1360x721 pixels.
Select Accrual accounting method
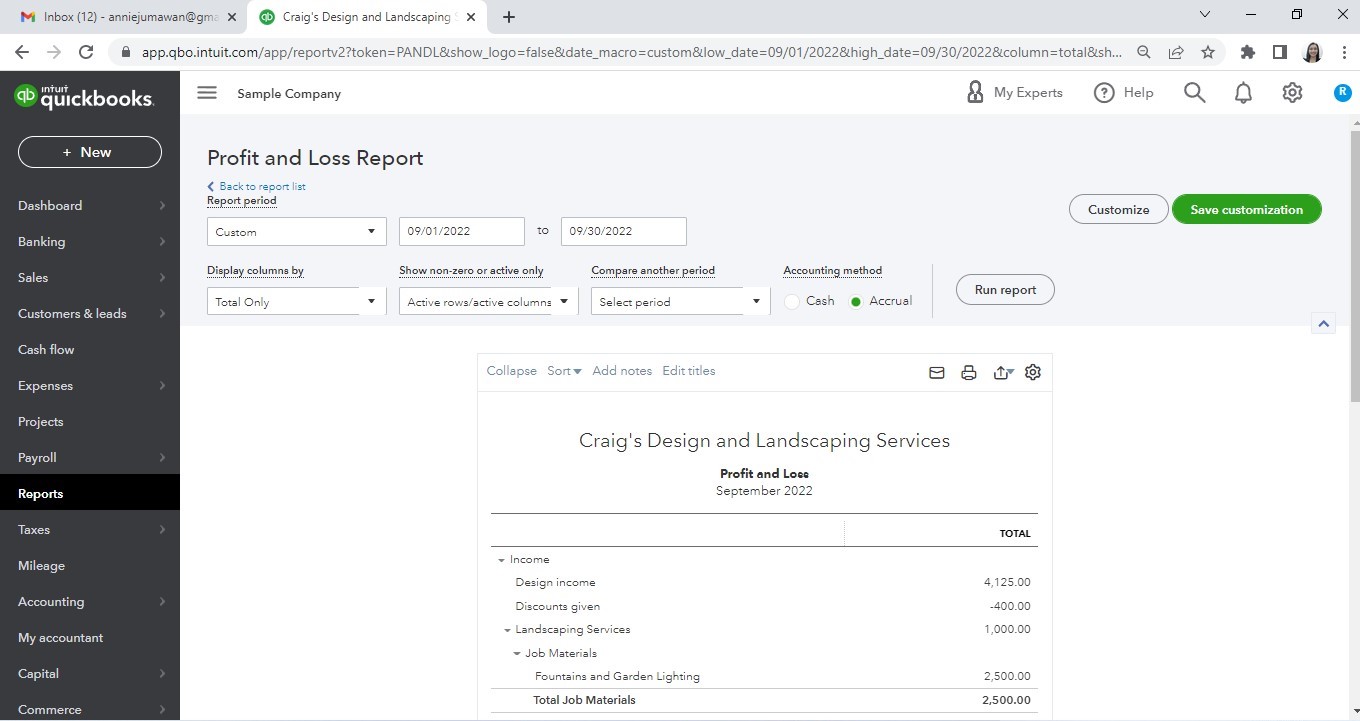pos(856,301)
